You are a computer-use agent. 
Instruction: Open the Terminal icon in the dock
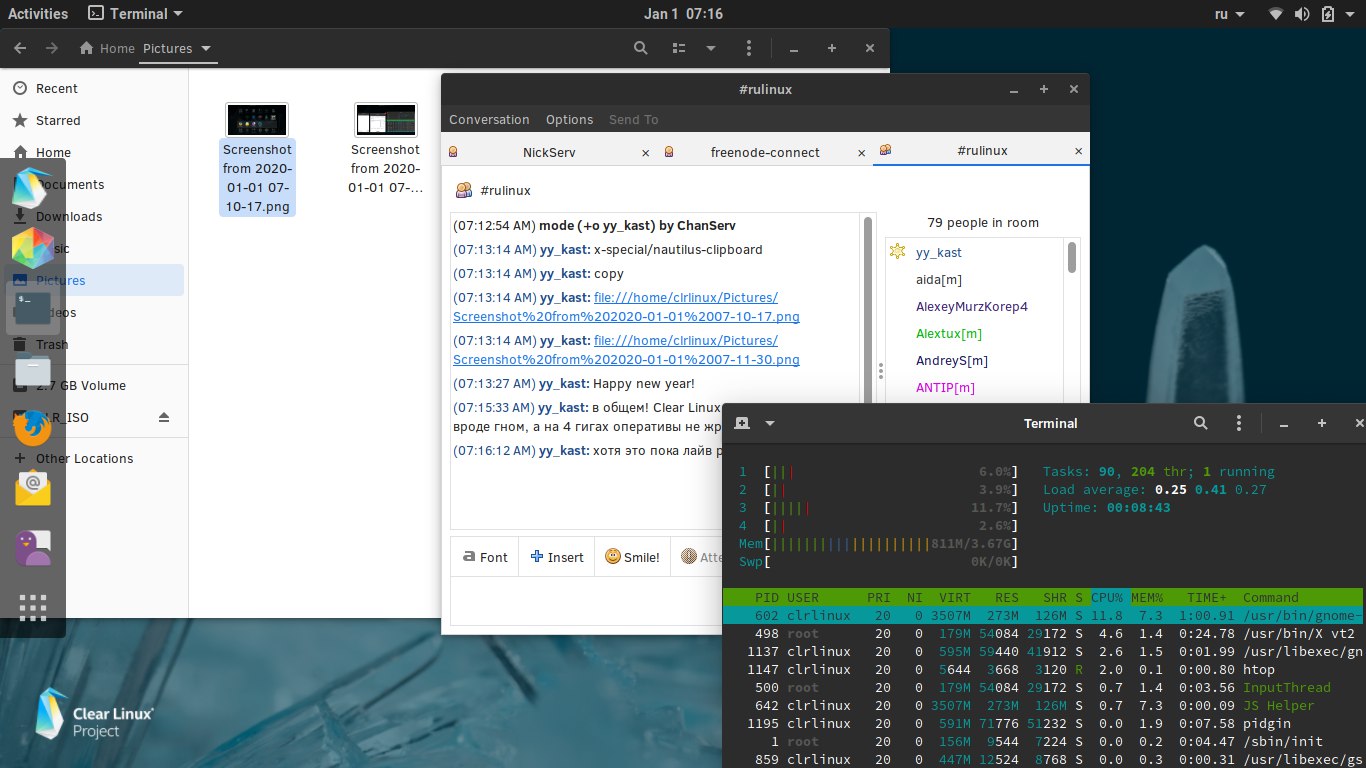tap(32, 308)
